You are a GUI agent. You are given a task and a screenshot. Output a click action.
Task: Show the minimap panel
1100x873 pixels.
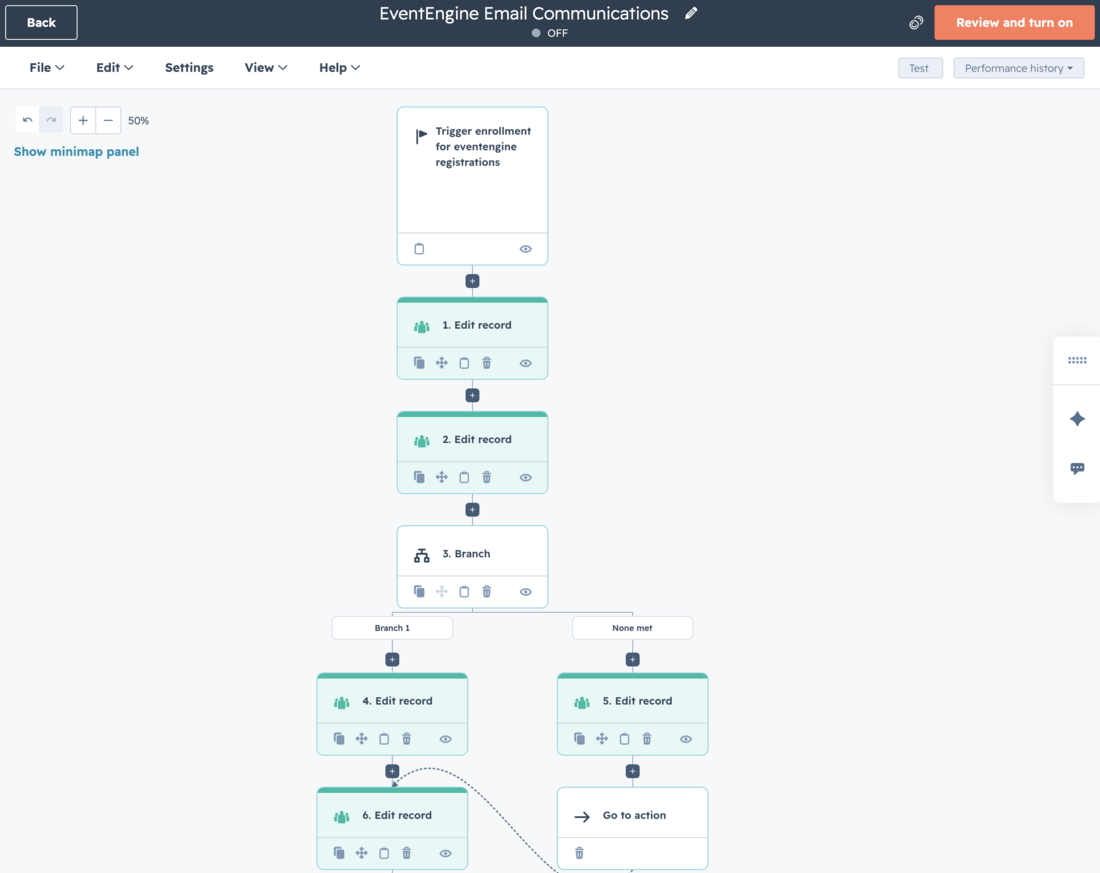[x=76, y=152]
